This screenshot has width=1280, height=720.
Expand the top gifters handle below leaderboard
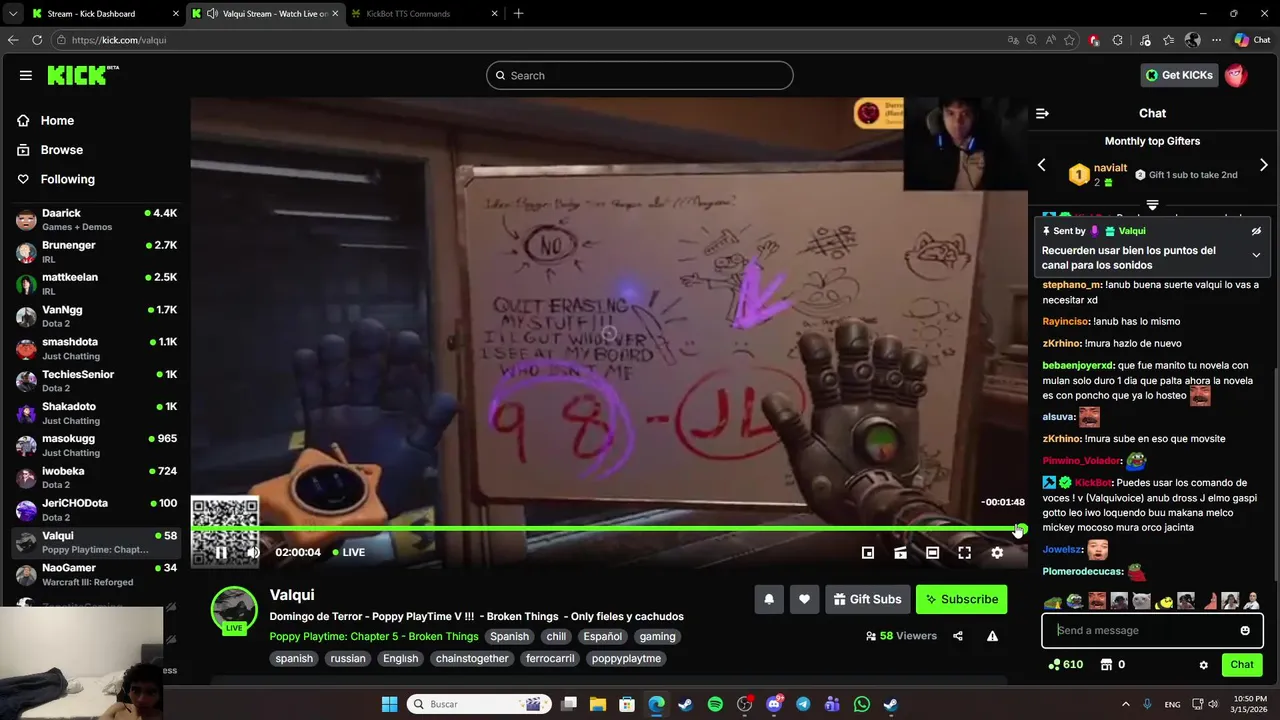[1152, 205]
